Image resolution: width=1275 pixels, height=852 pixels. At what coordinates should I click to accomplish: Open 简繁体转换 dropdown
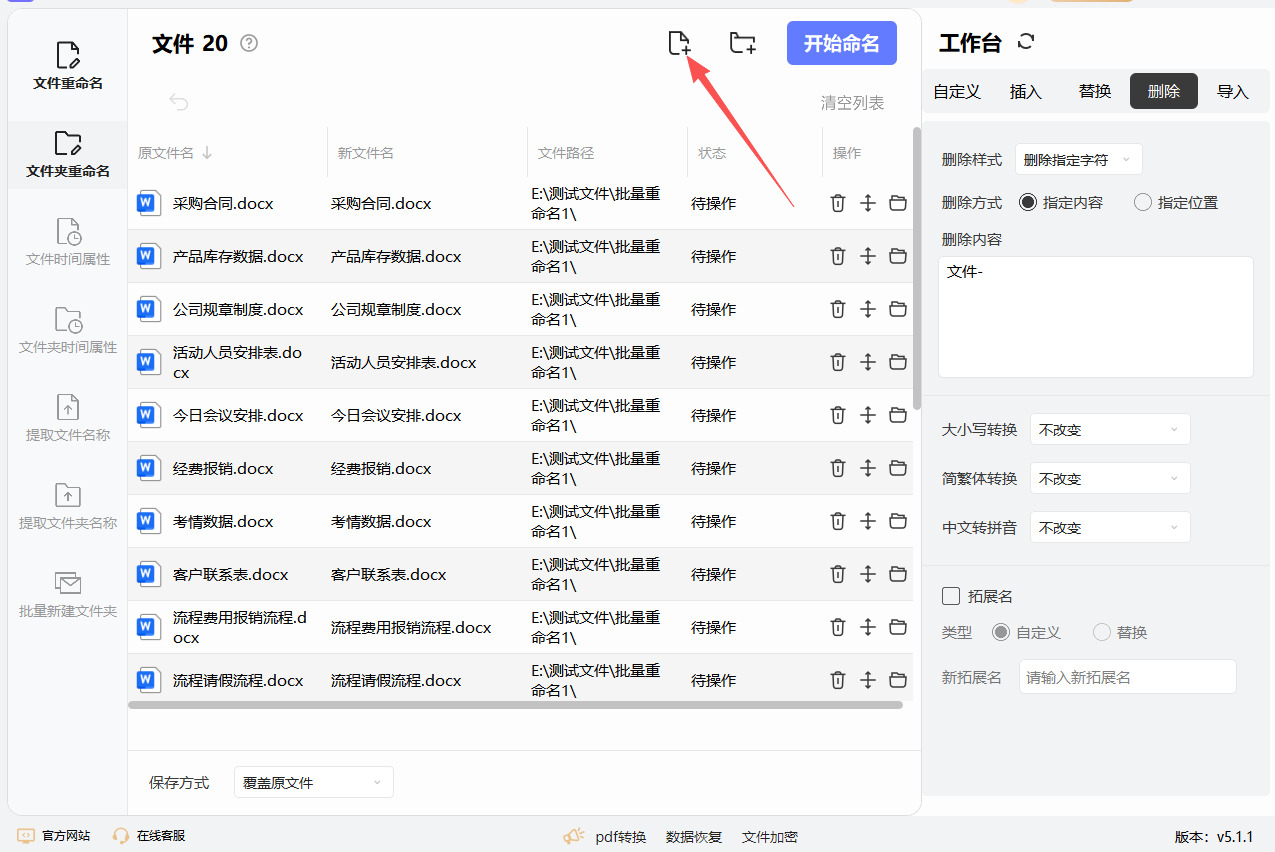click(1110, 478)
